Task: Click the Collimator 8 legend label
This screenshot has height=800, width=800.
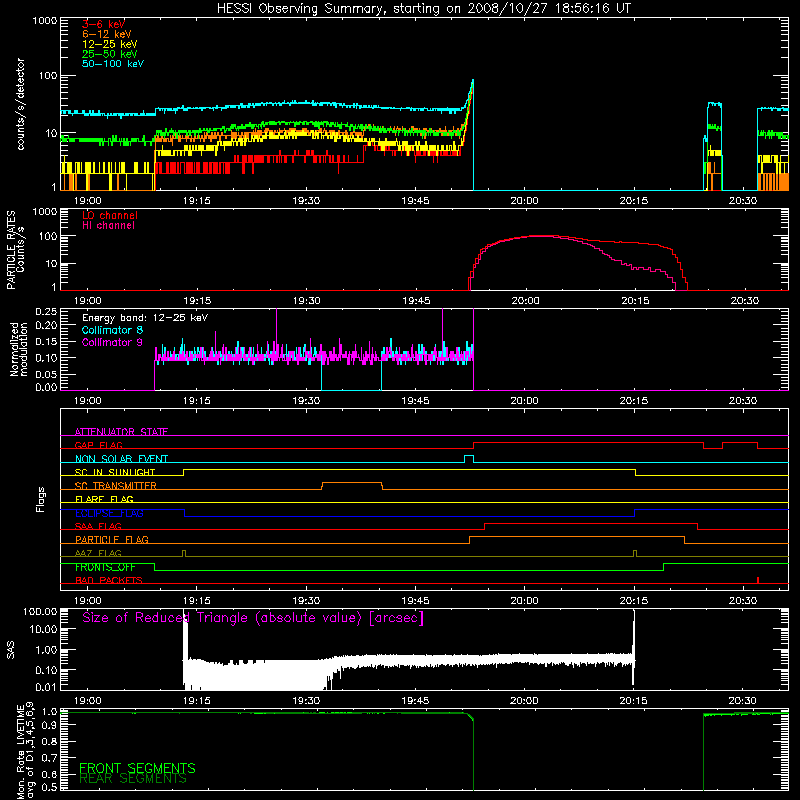Action: coord(112,330)
